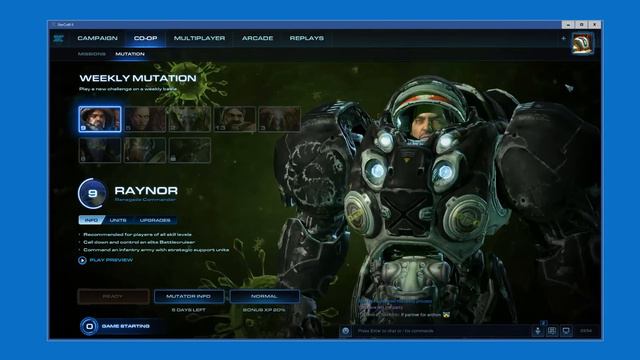640x360 pixels.
Task: Maximize the StarCraft II window
Action: 582,24
